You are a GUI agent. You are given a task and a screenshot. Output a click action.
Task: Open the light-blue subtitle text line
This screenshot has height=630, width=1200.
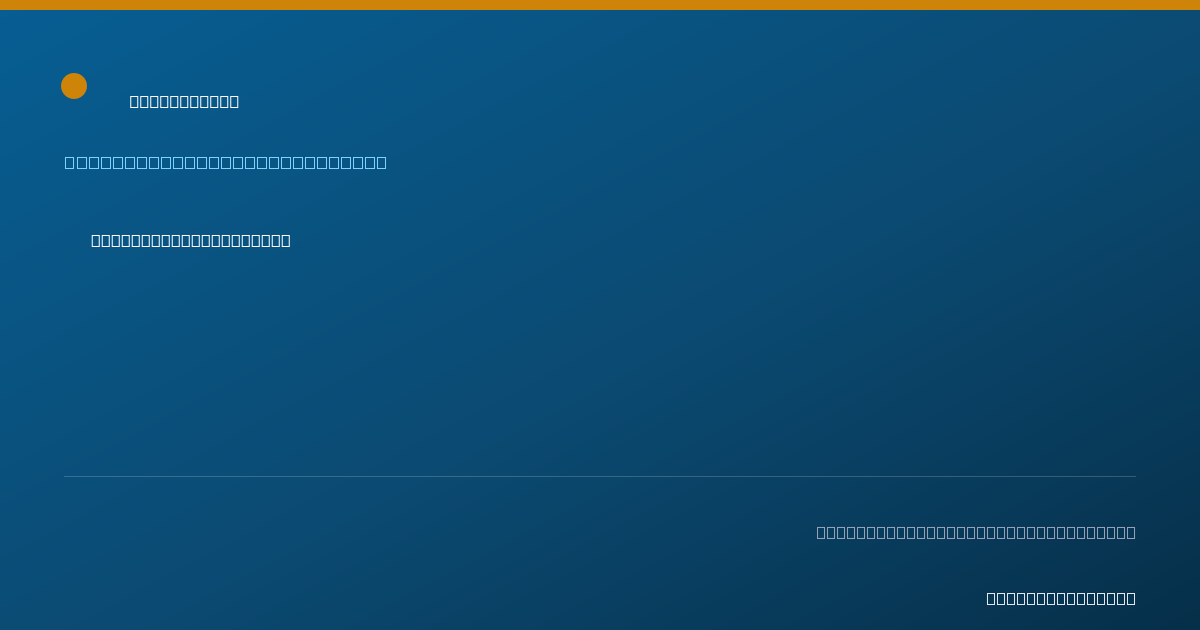coord(226,162)
